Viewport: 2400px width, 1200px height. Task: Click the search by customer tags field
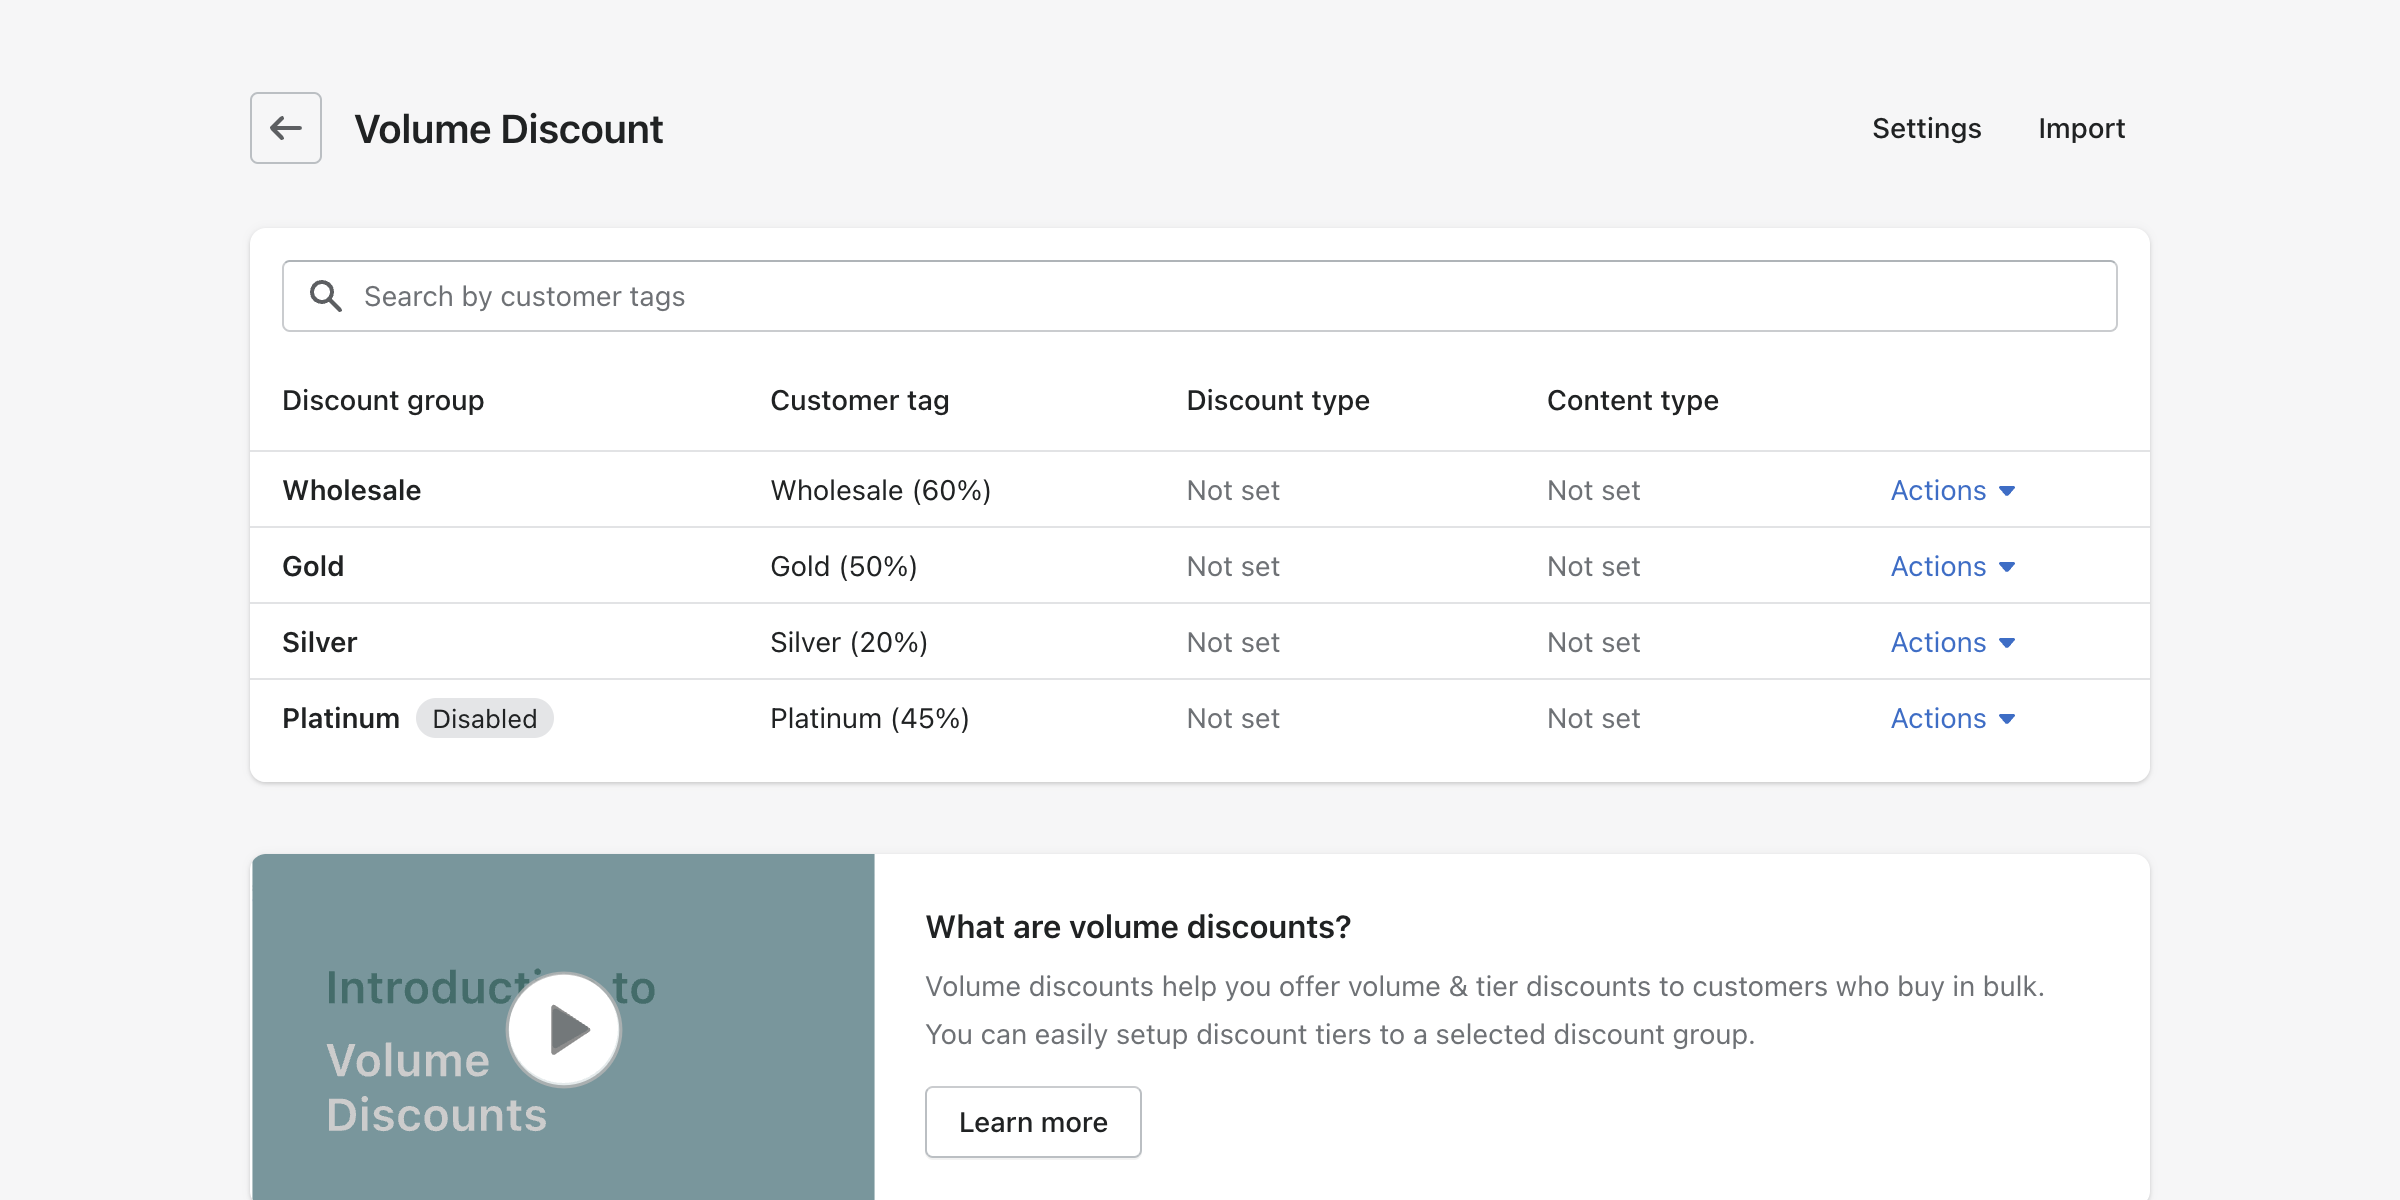click(1200, 295)
